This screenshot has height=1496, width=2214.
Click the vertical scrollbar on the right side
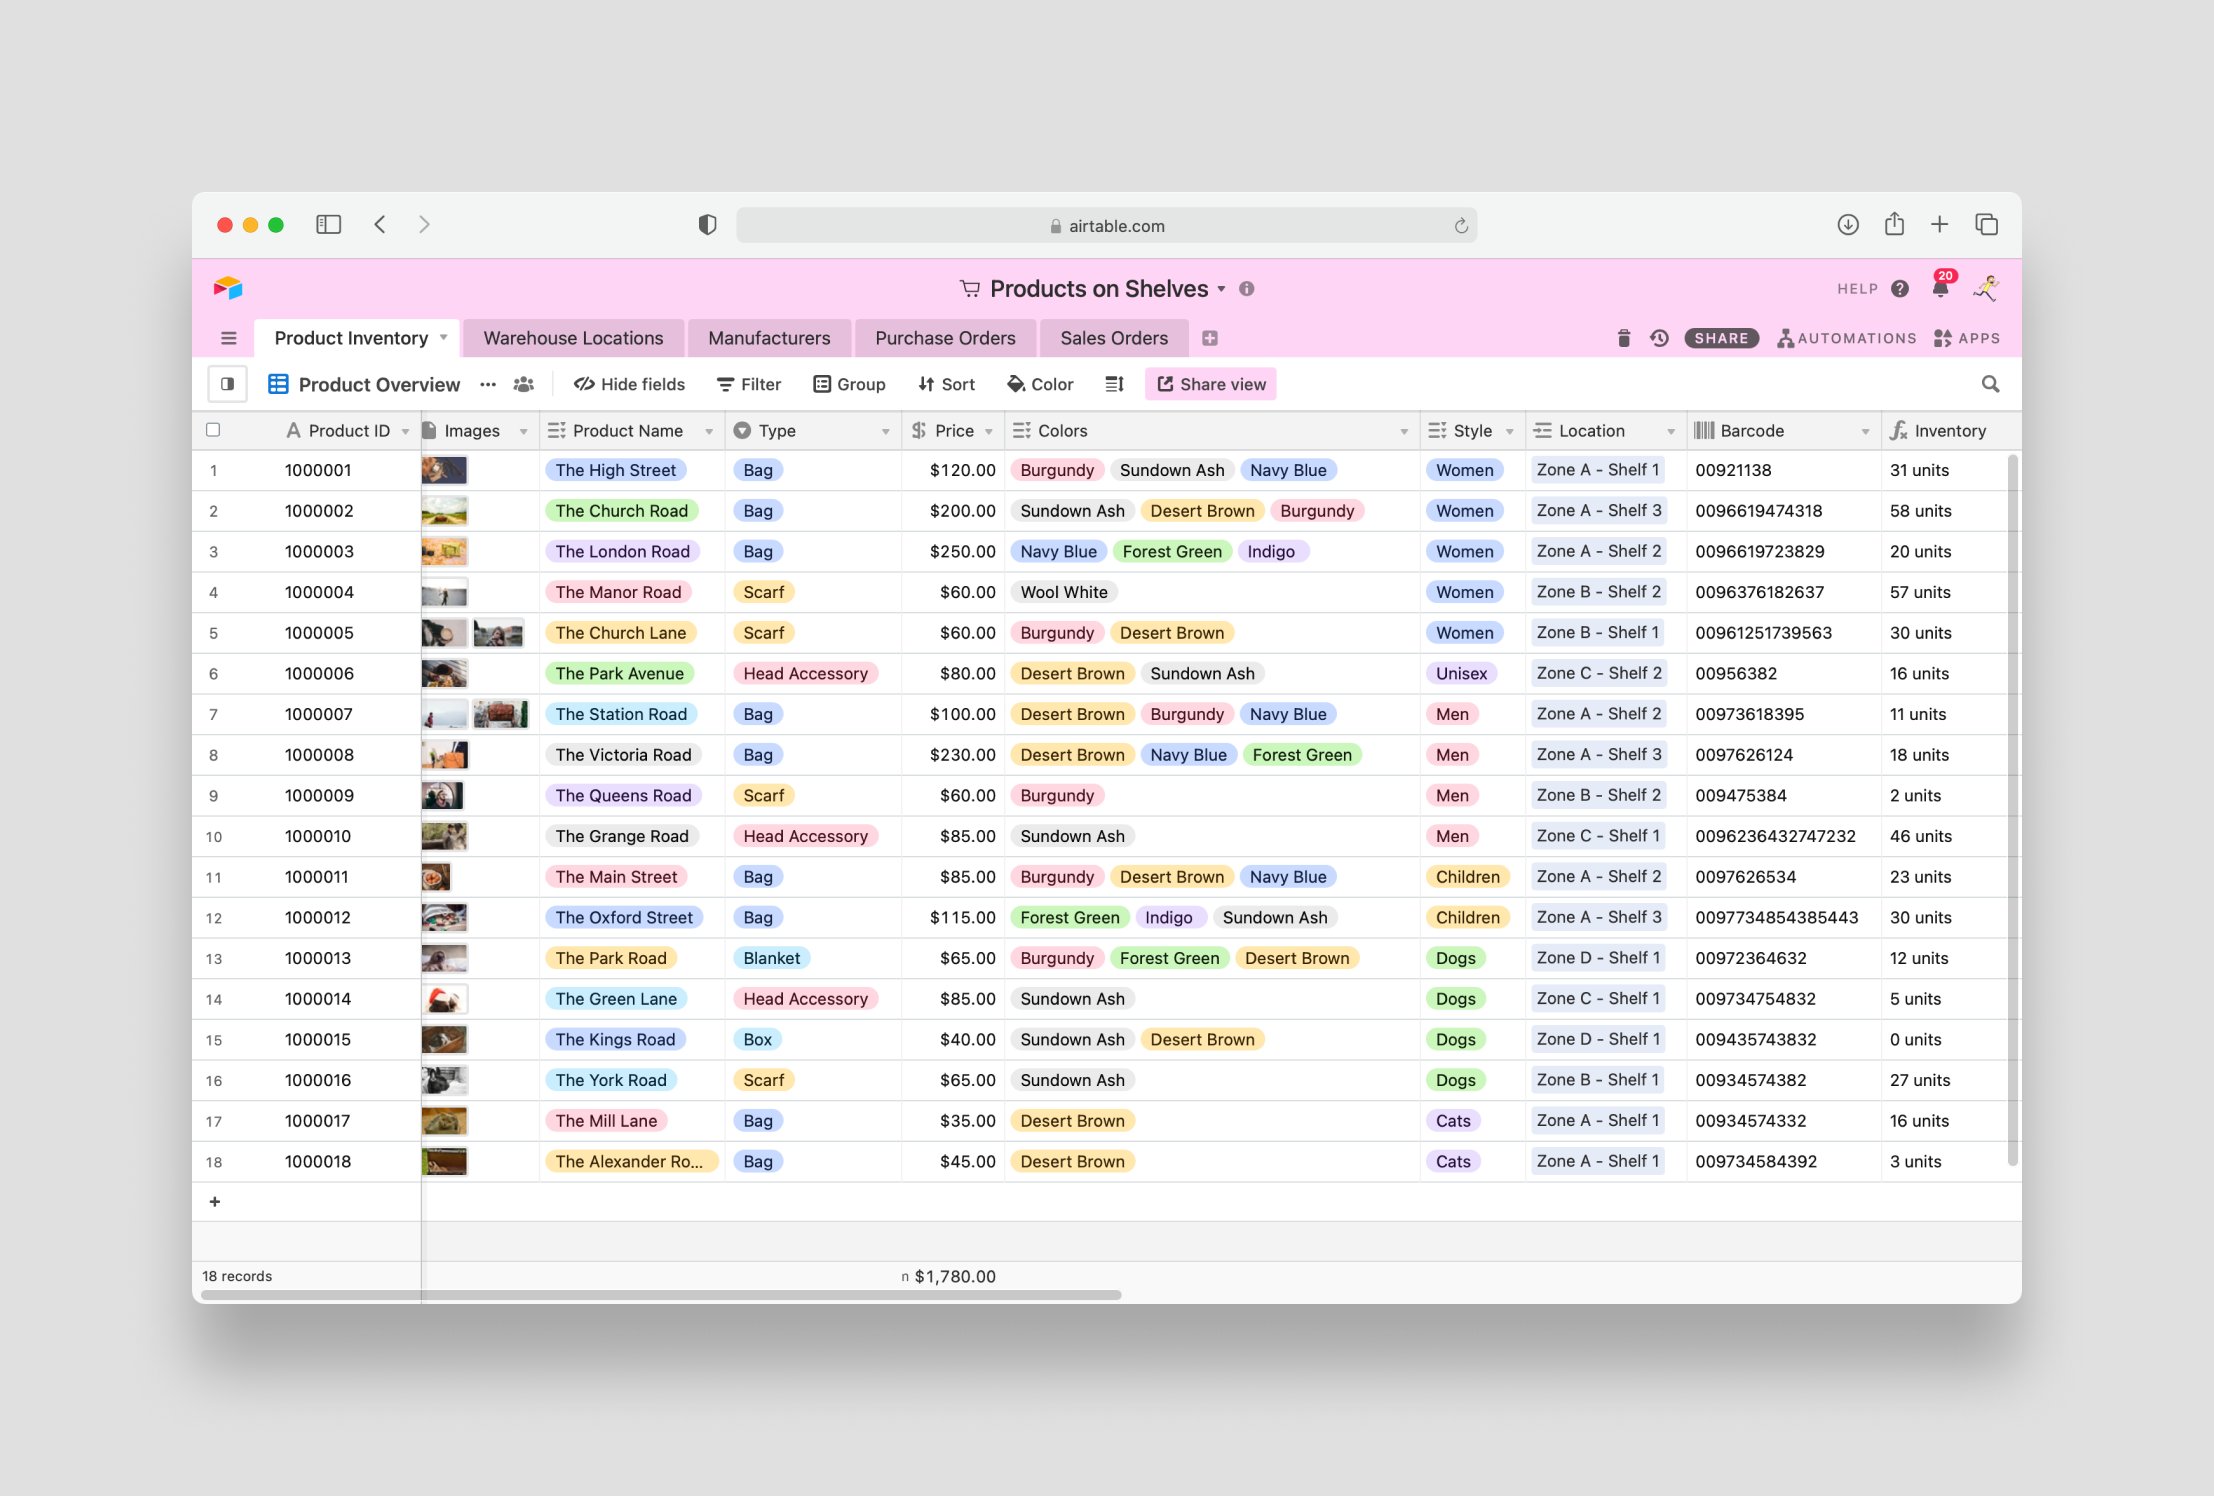point(2012,810)
